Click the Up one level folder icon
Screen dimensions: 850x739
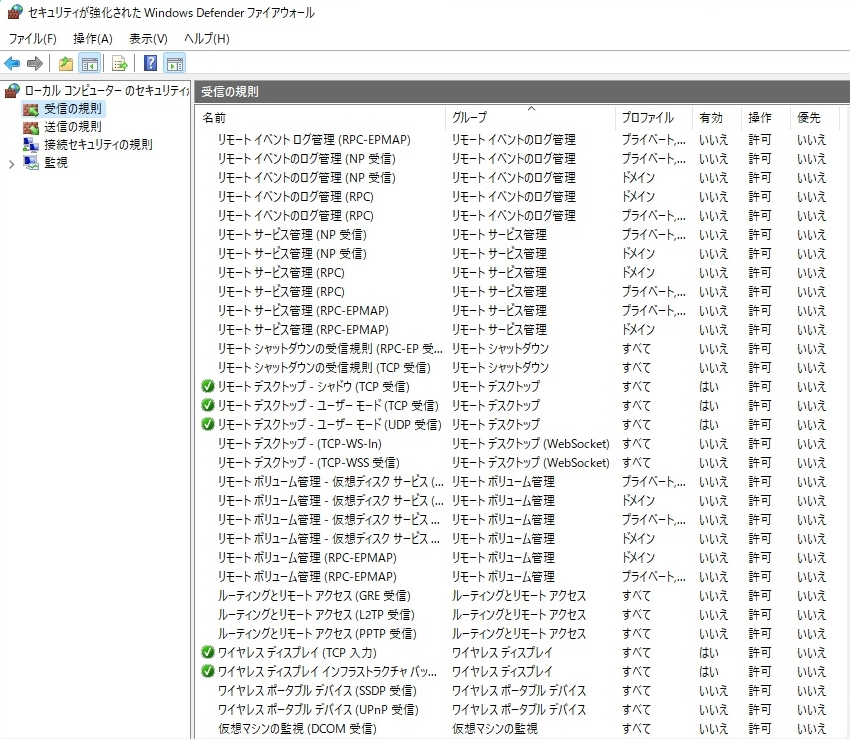point(66,63)
